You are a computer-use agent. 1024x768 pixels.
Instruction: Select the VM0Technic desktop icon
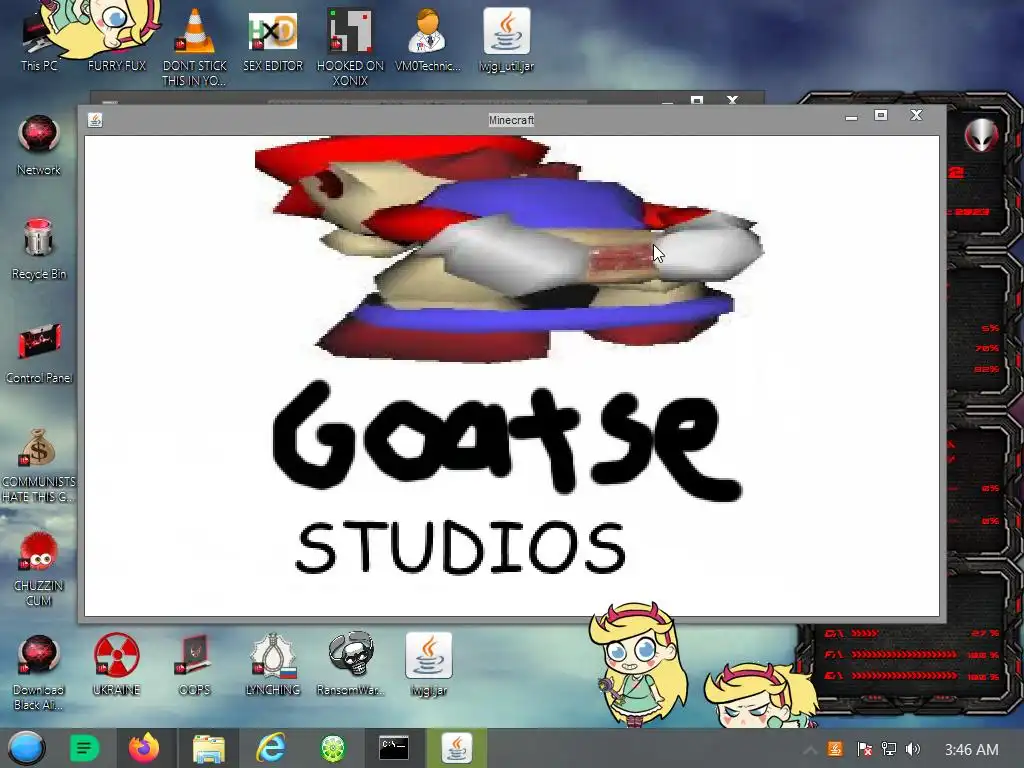tap(428, 38)
